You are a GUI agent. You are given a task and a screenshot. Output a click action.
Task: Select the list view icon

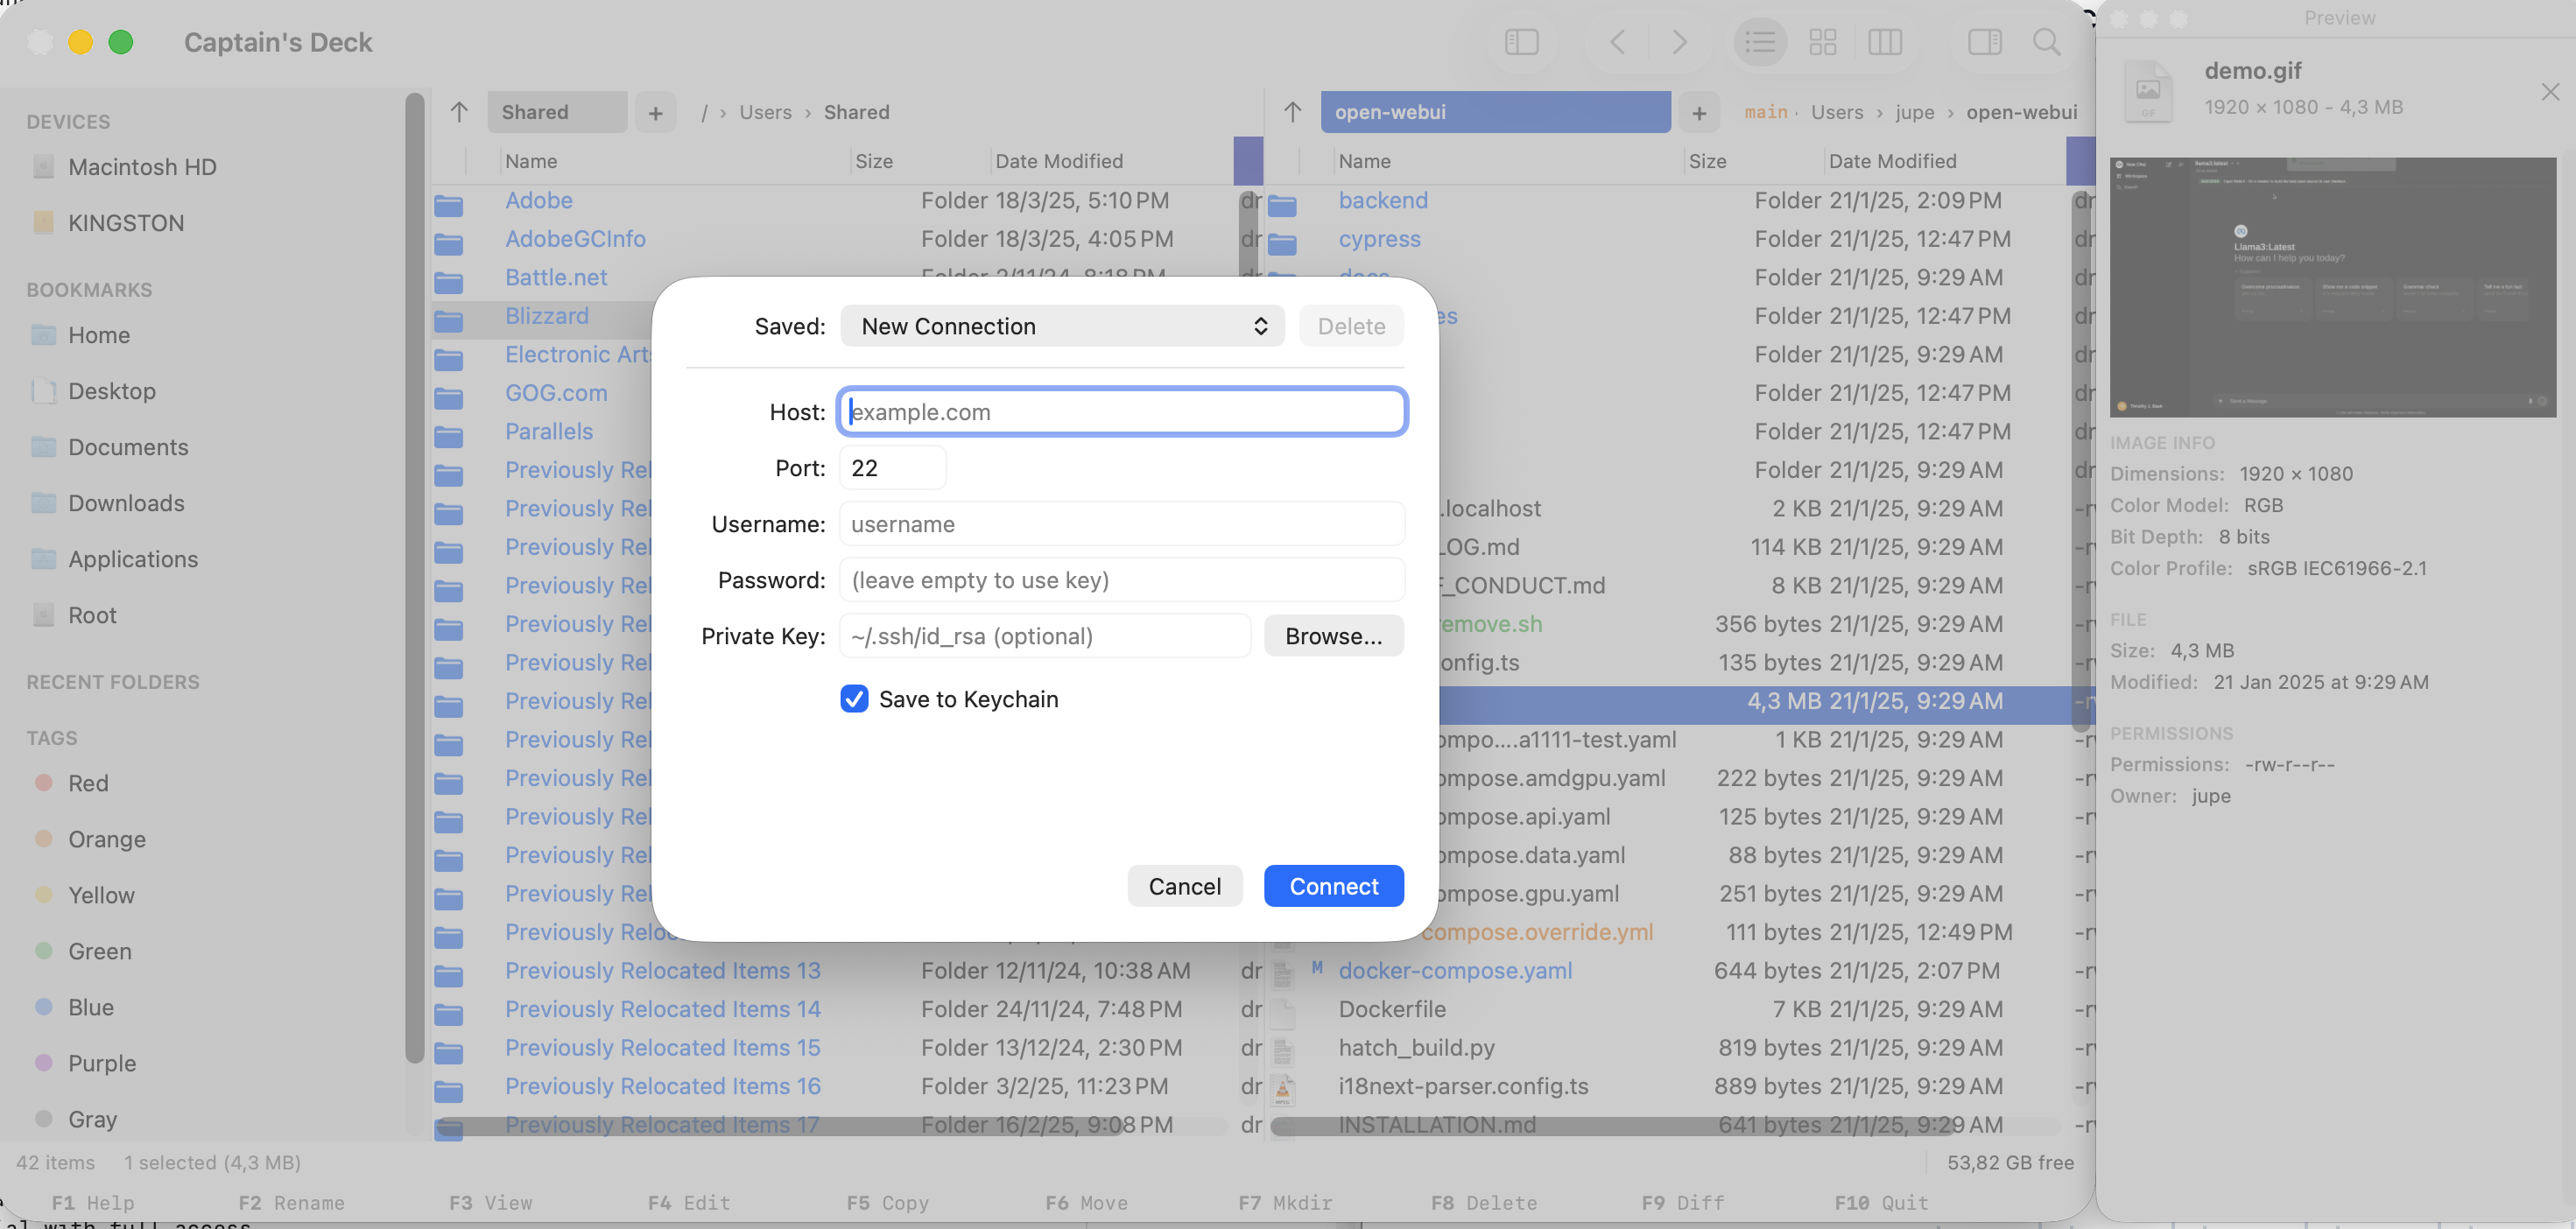pyautogui.click(x=1760, y=42)
